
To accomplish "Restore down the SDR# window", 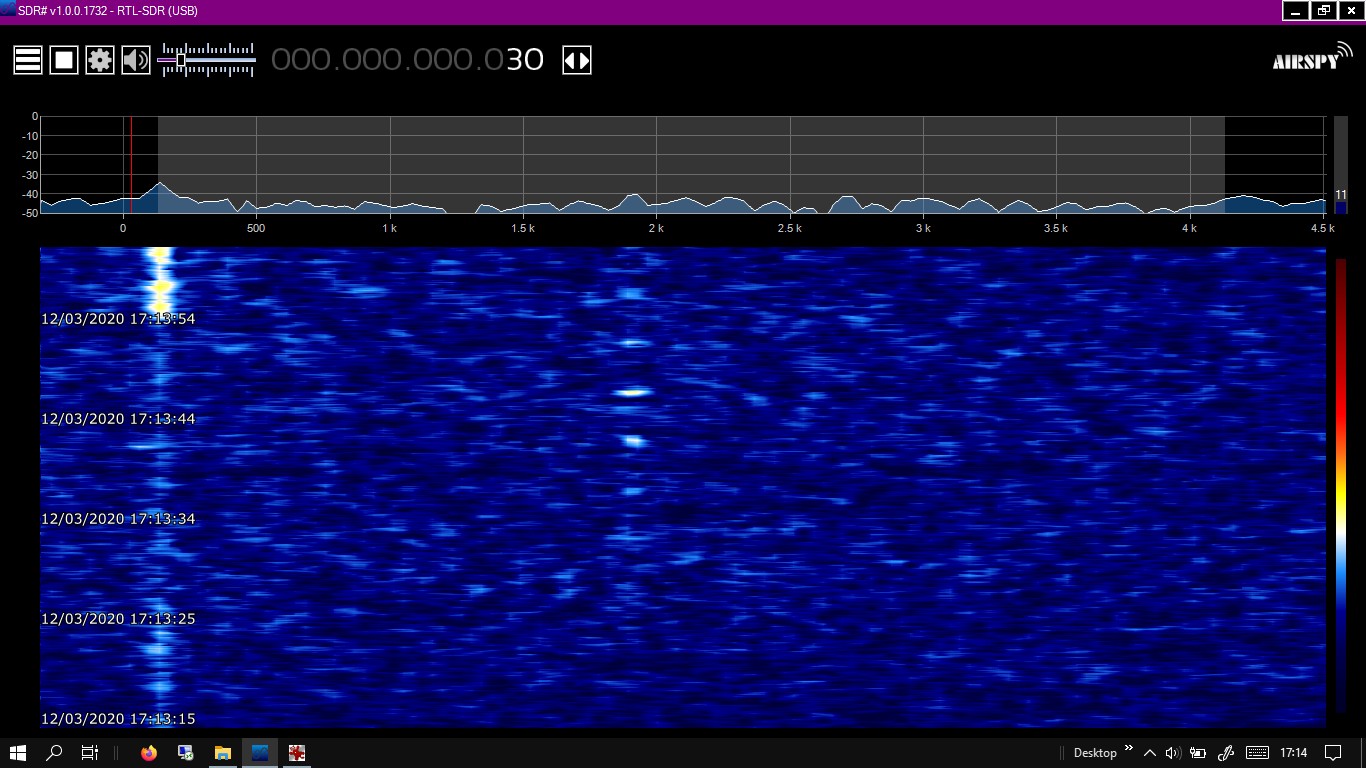I will click(x=1324, y=11).
